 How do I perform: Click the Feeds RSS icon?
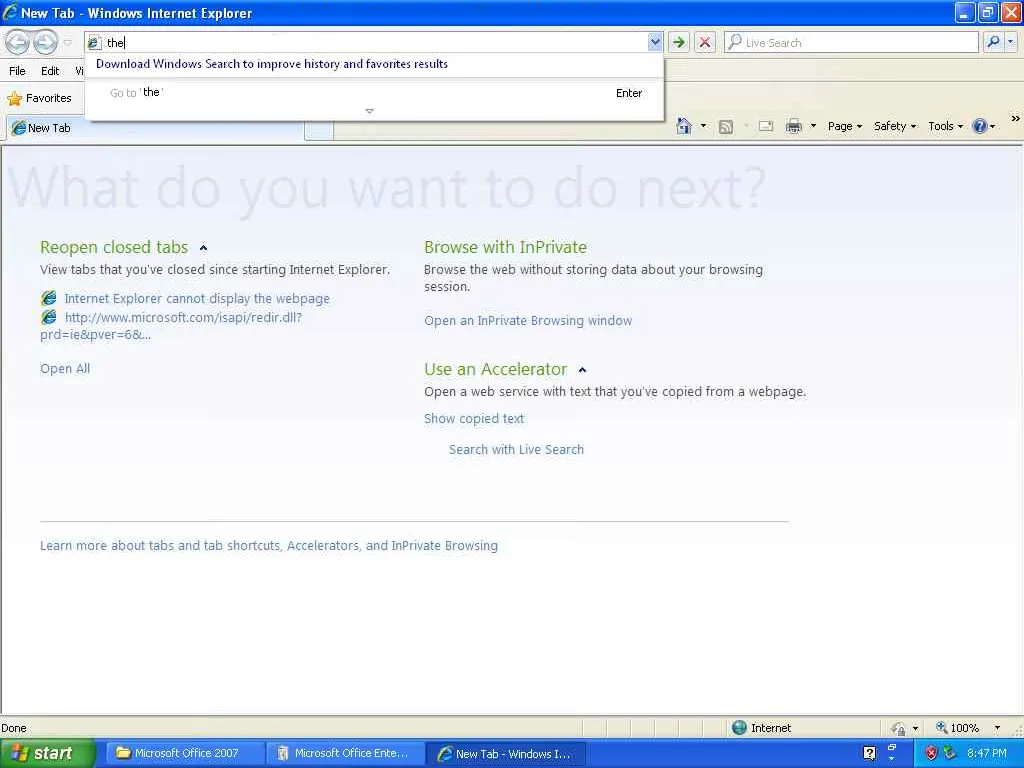click(726, 127)
